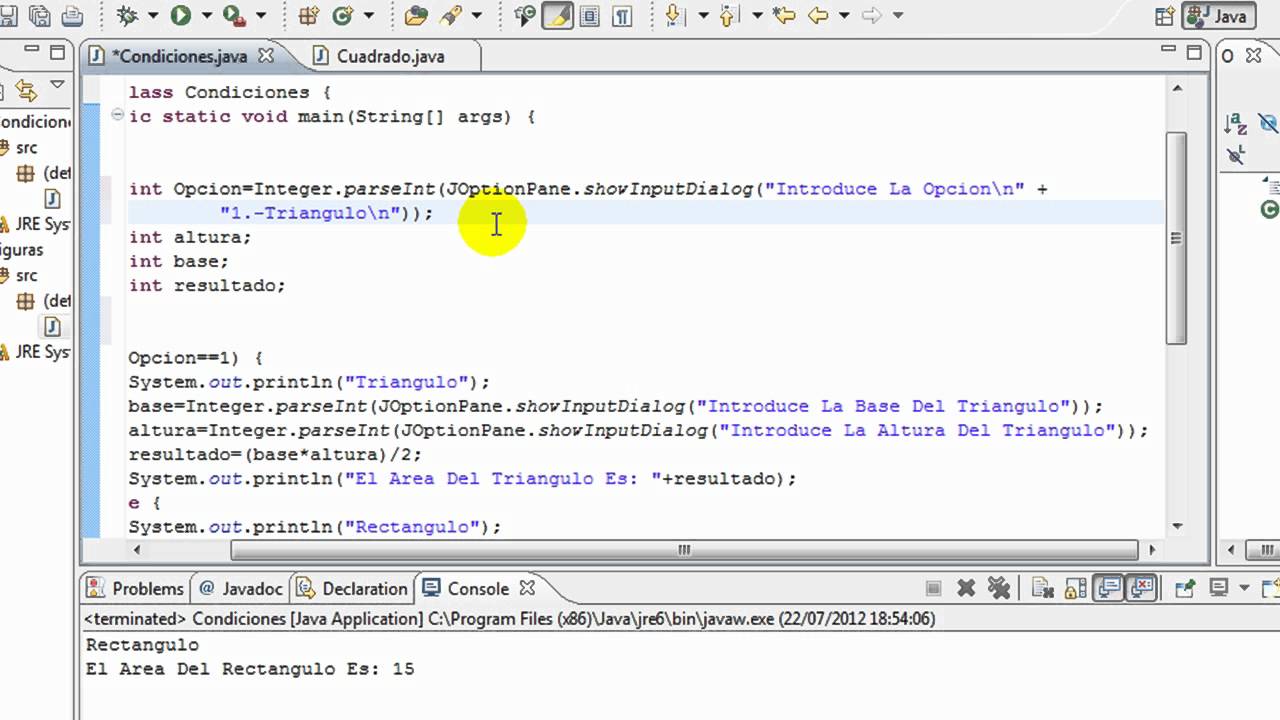Close the Console view tab

(x=527, y=588)
